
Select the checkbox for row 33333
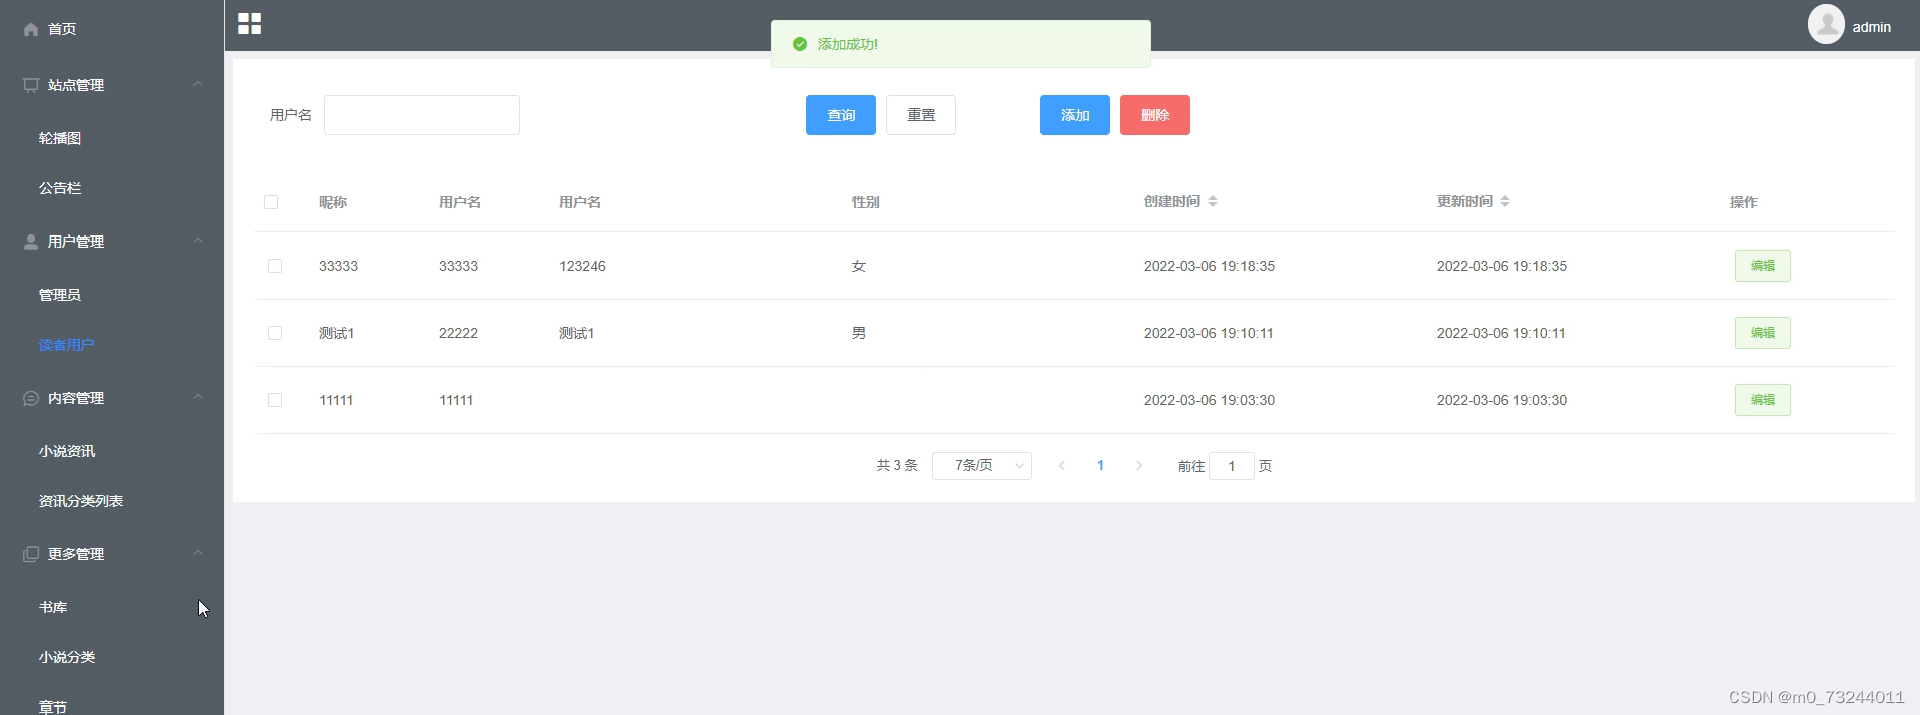[x=275, y=266]
